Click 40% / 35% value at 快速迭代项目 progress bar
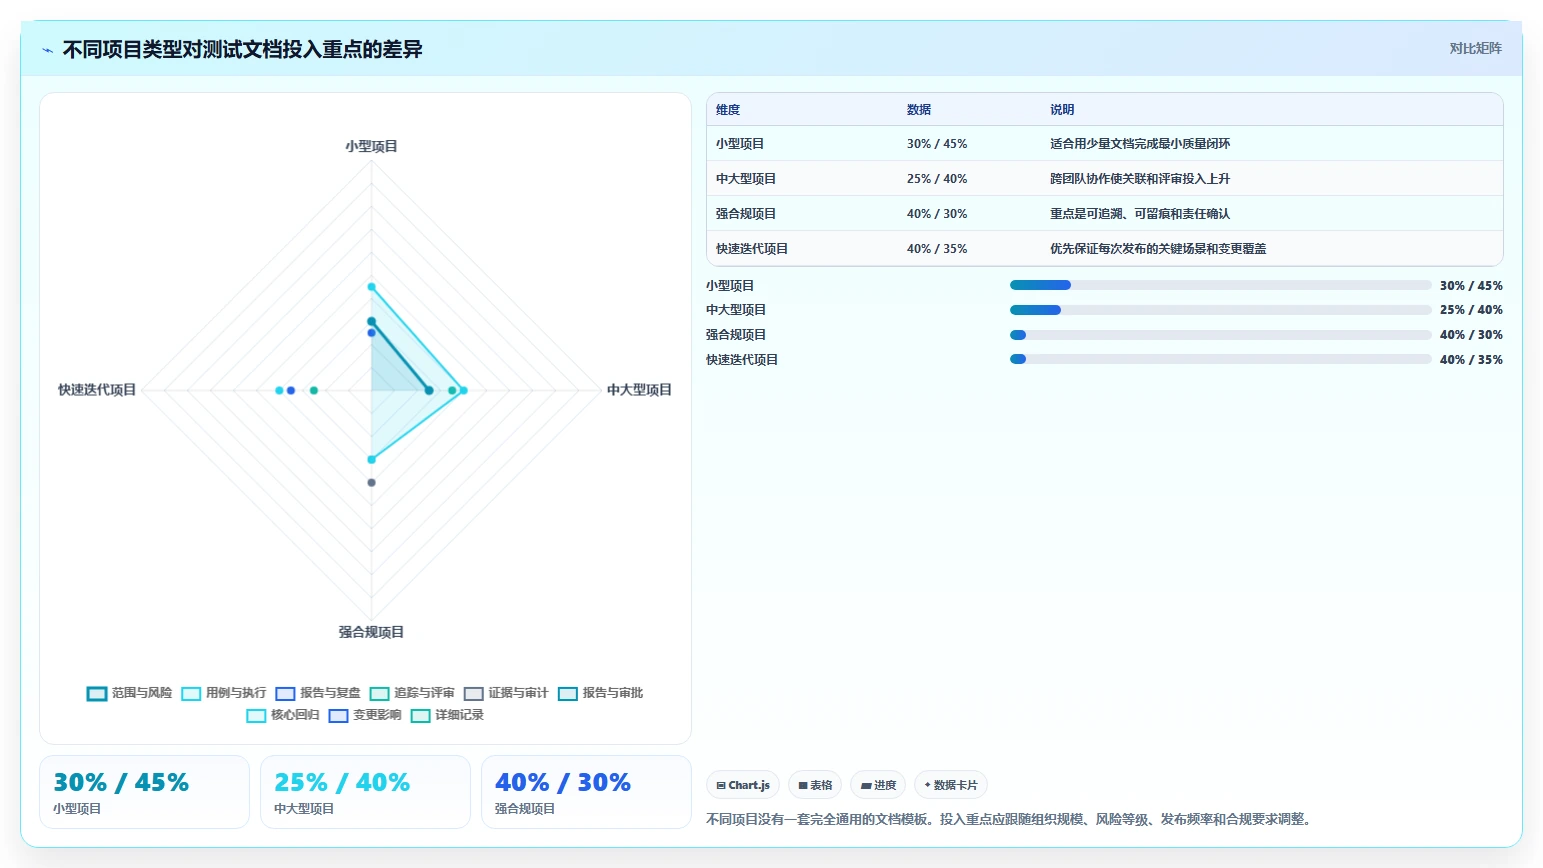The height and width of the screenshot is (868, 1543). (x=1471, y=360)
